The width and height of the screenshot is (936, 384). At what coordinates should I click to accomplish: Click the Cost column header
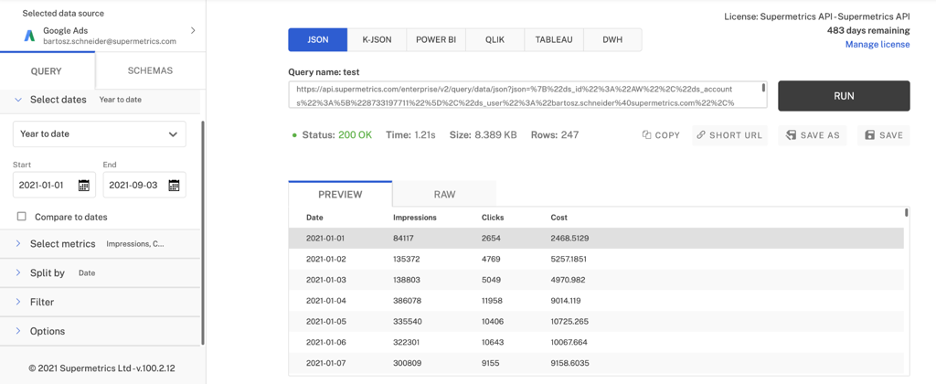click(x=559, y=217)
